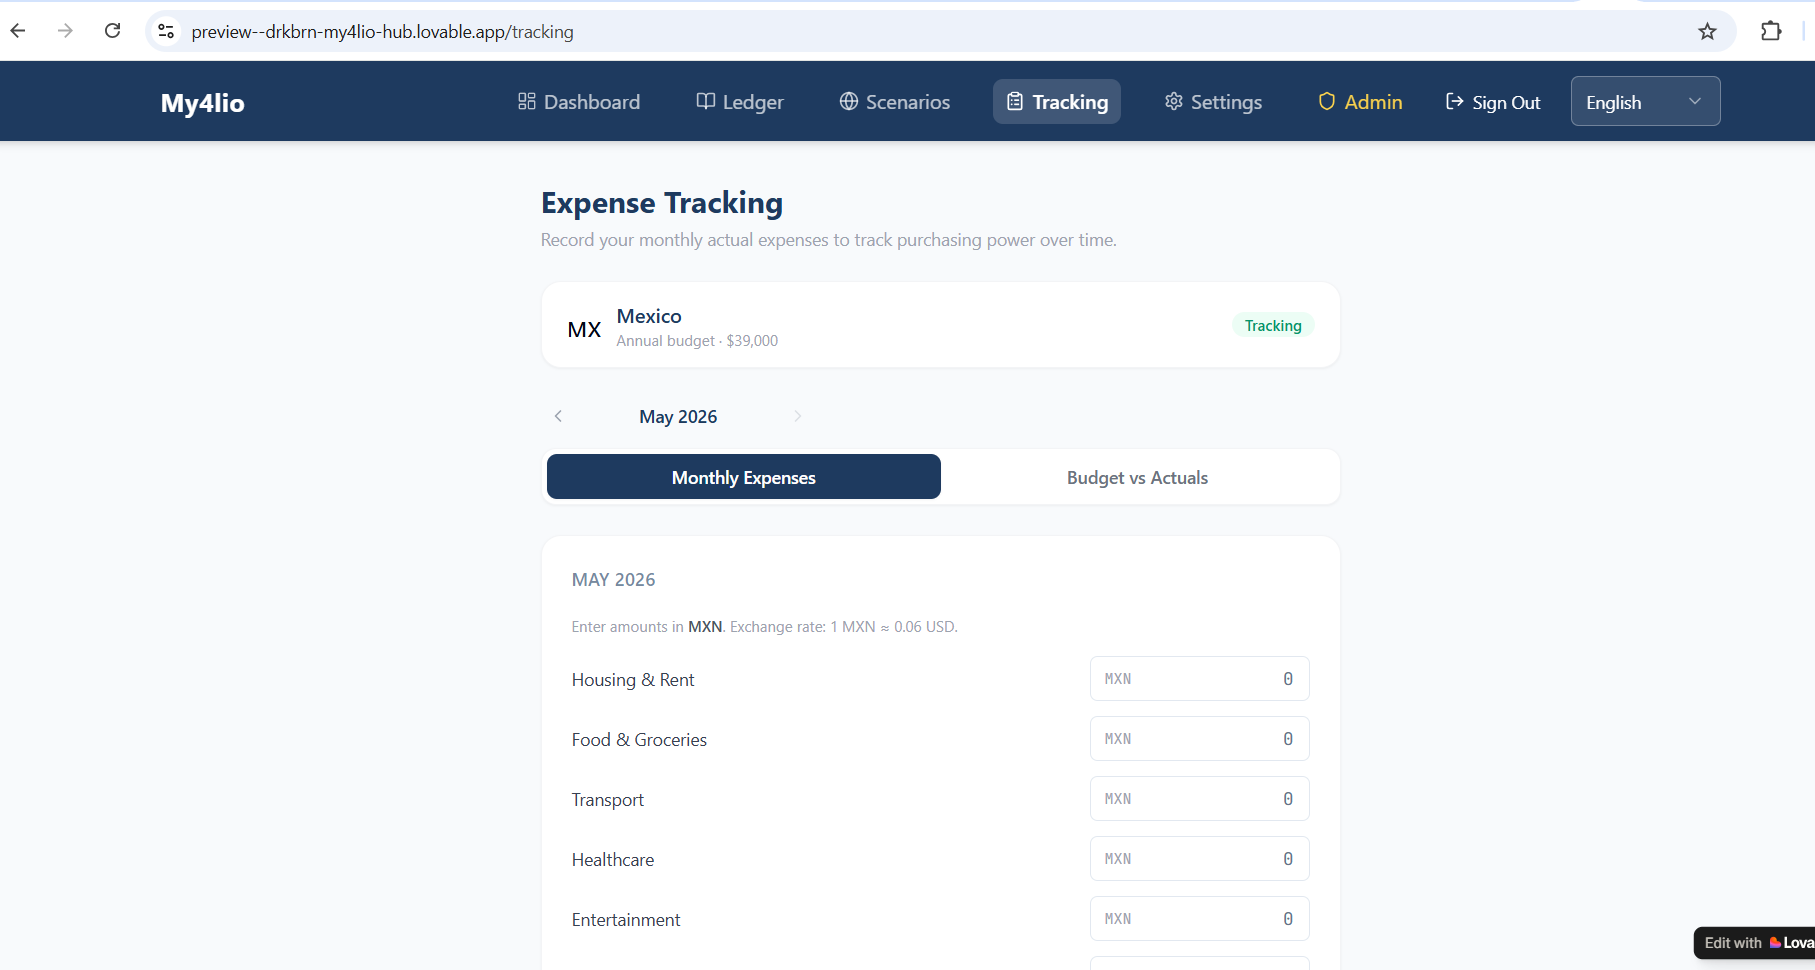The height and width of the screenshot is (970, 1815).
Task: Click the Food & Groceries amount field
Action: [x=1200, y=739]
